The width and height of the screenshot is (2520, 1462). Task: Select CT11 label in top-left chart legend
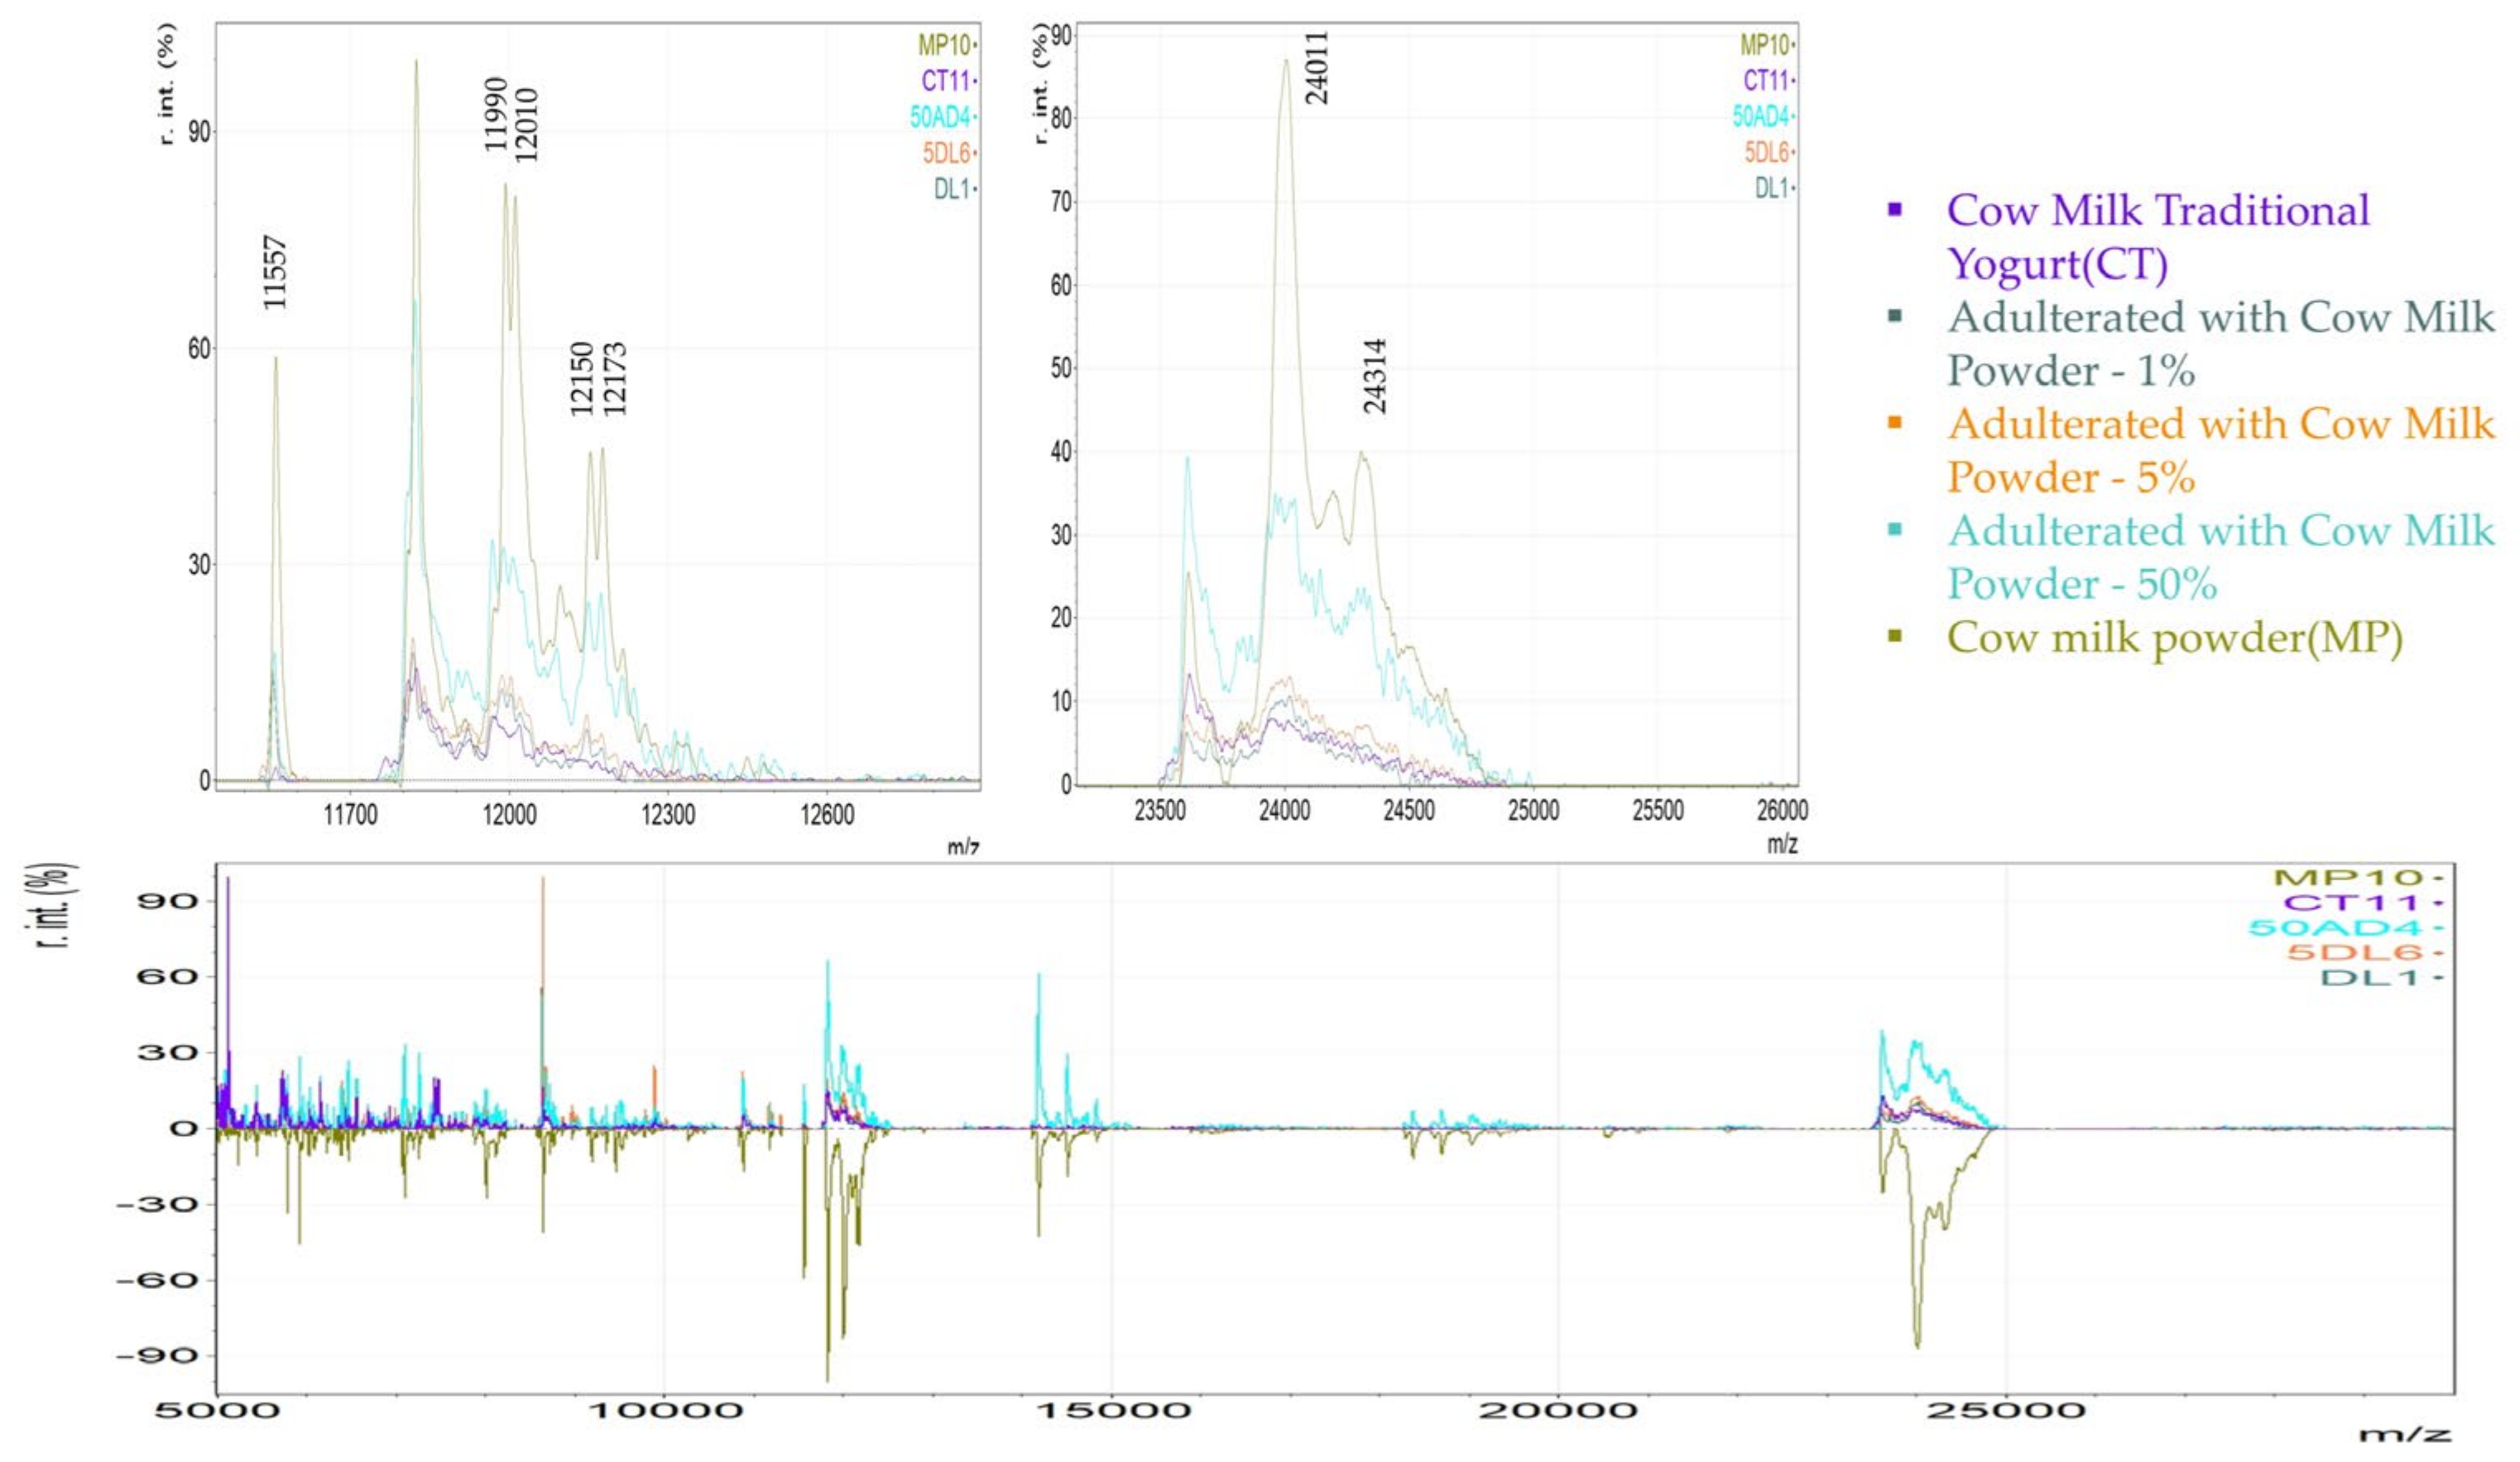[946, 81]
